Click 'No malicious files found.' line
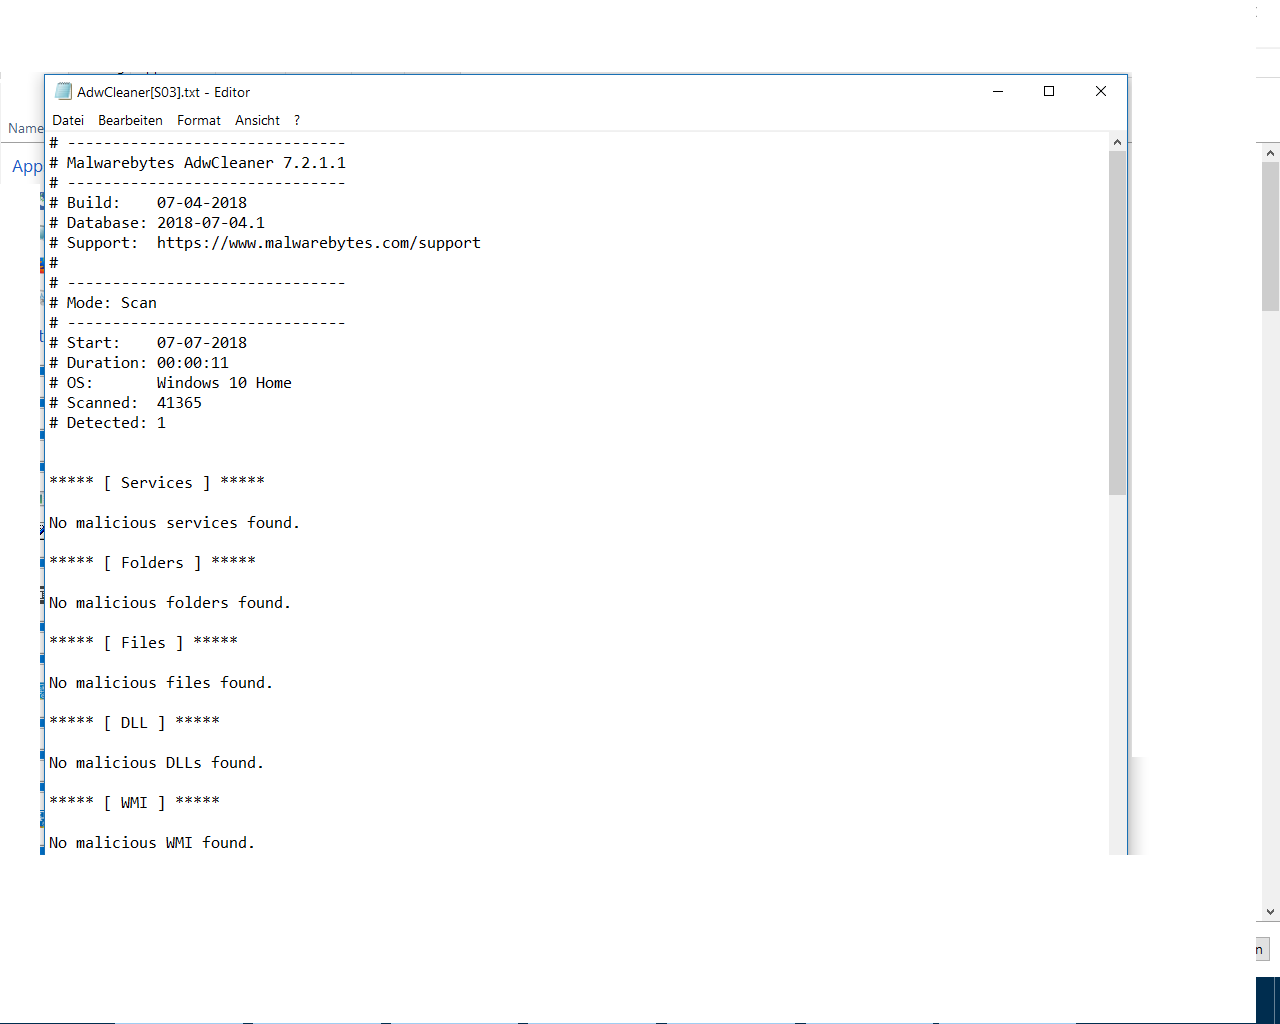The width and height of the screenshot is (1280, 1024). tap(161, 682)
